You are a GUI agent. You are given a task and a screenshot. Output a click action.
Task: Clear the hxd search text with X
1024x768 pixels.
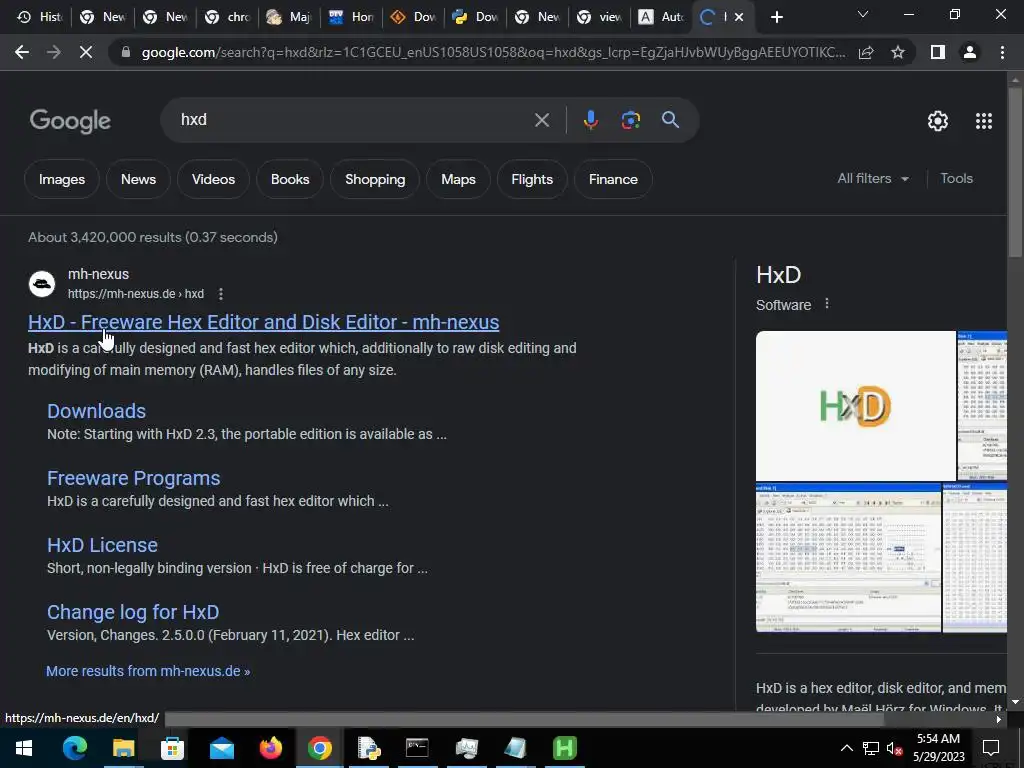(x=541, y=120)
